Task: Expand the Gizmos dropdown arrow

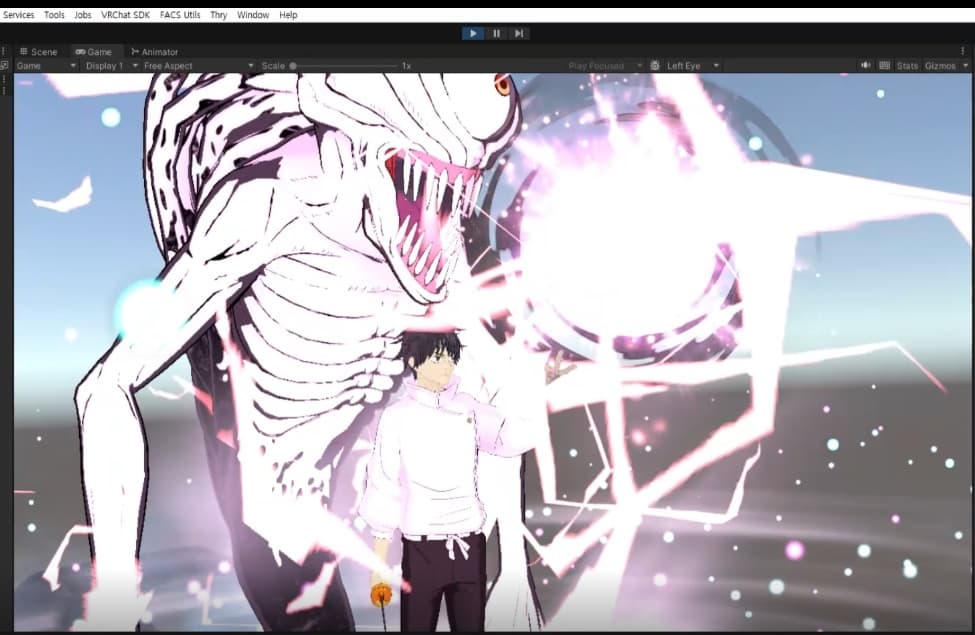Action: 966,66
